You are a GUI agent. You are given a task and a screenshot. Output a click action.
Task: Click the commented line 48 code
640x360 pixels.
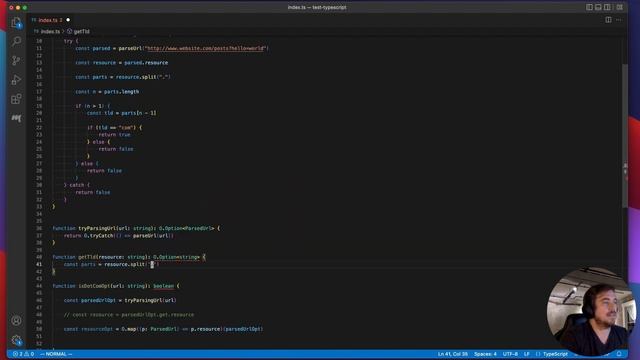[129, 315]
